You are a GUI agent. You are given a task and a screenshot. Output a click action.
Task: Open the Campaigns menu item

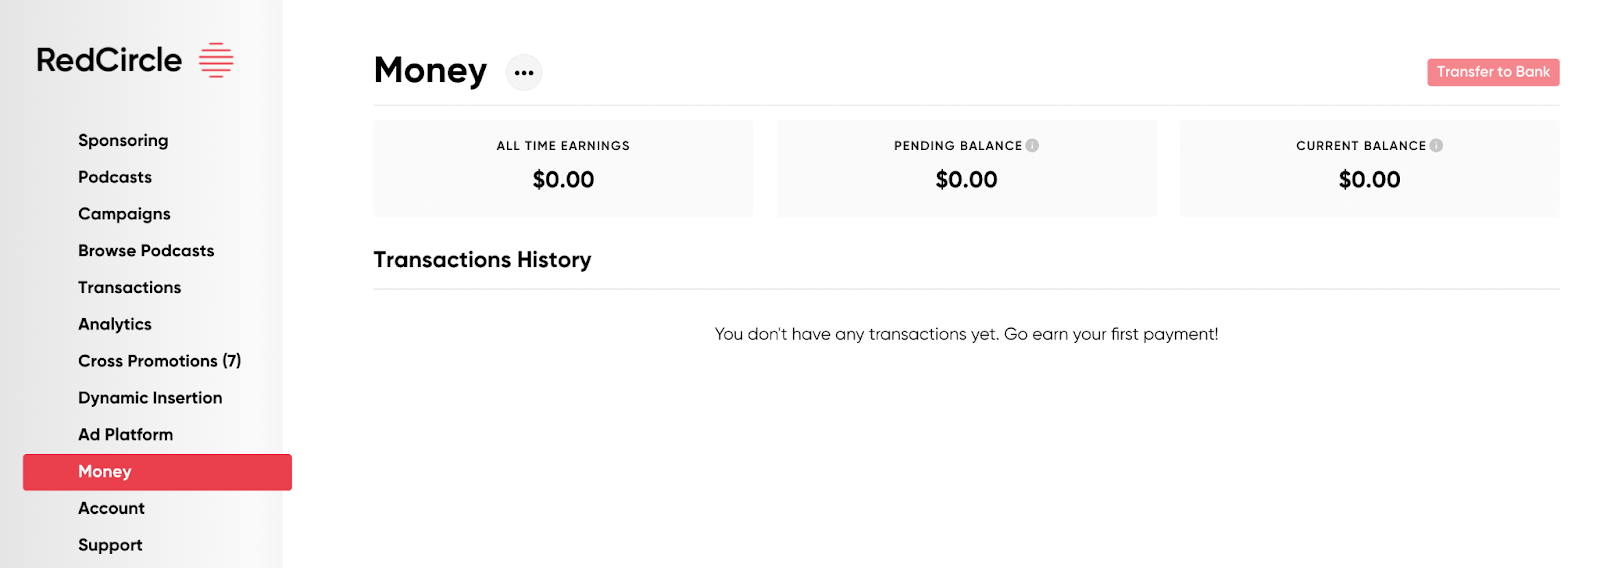point(124,214)
